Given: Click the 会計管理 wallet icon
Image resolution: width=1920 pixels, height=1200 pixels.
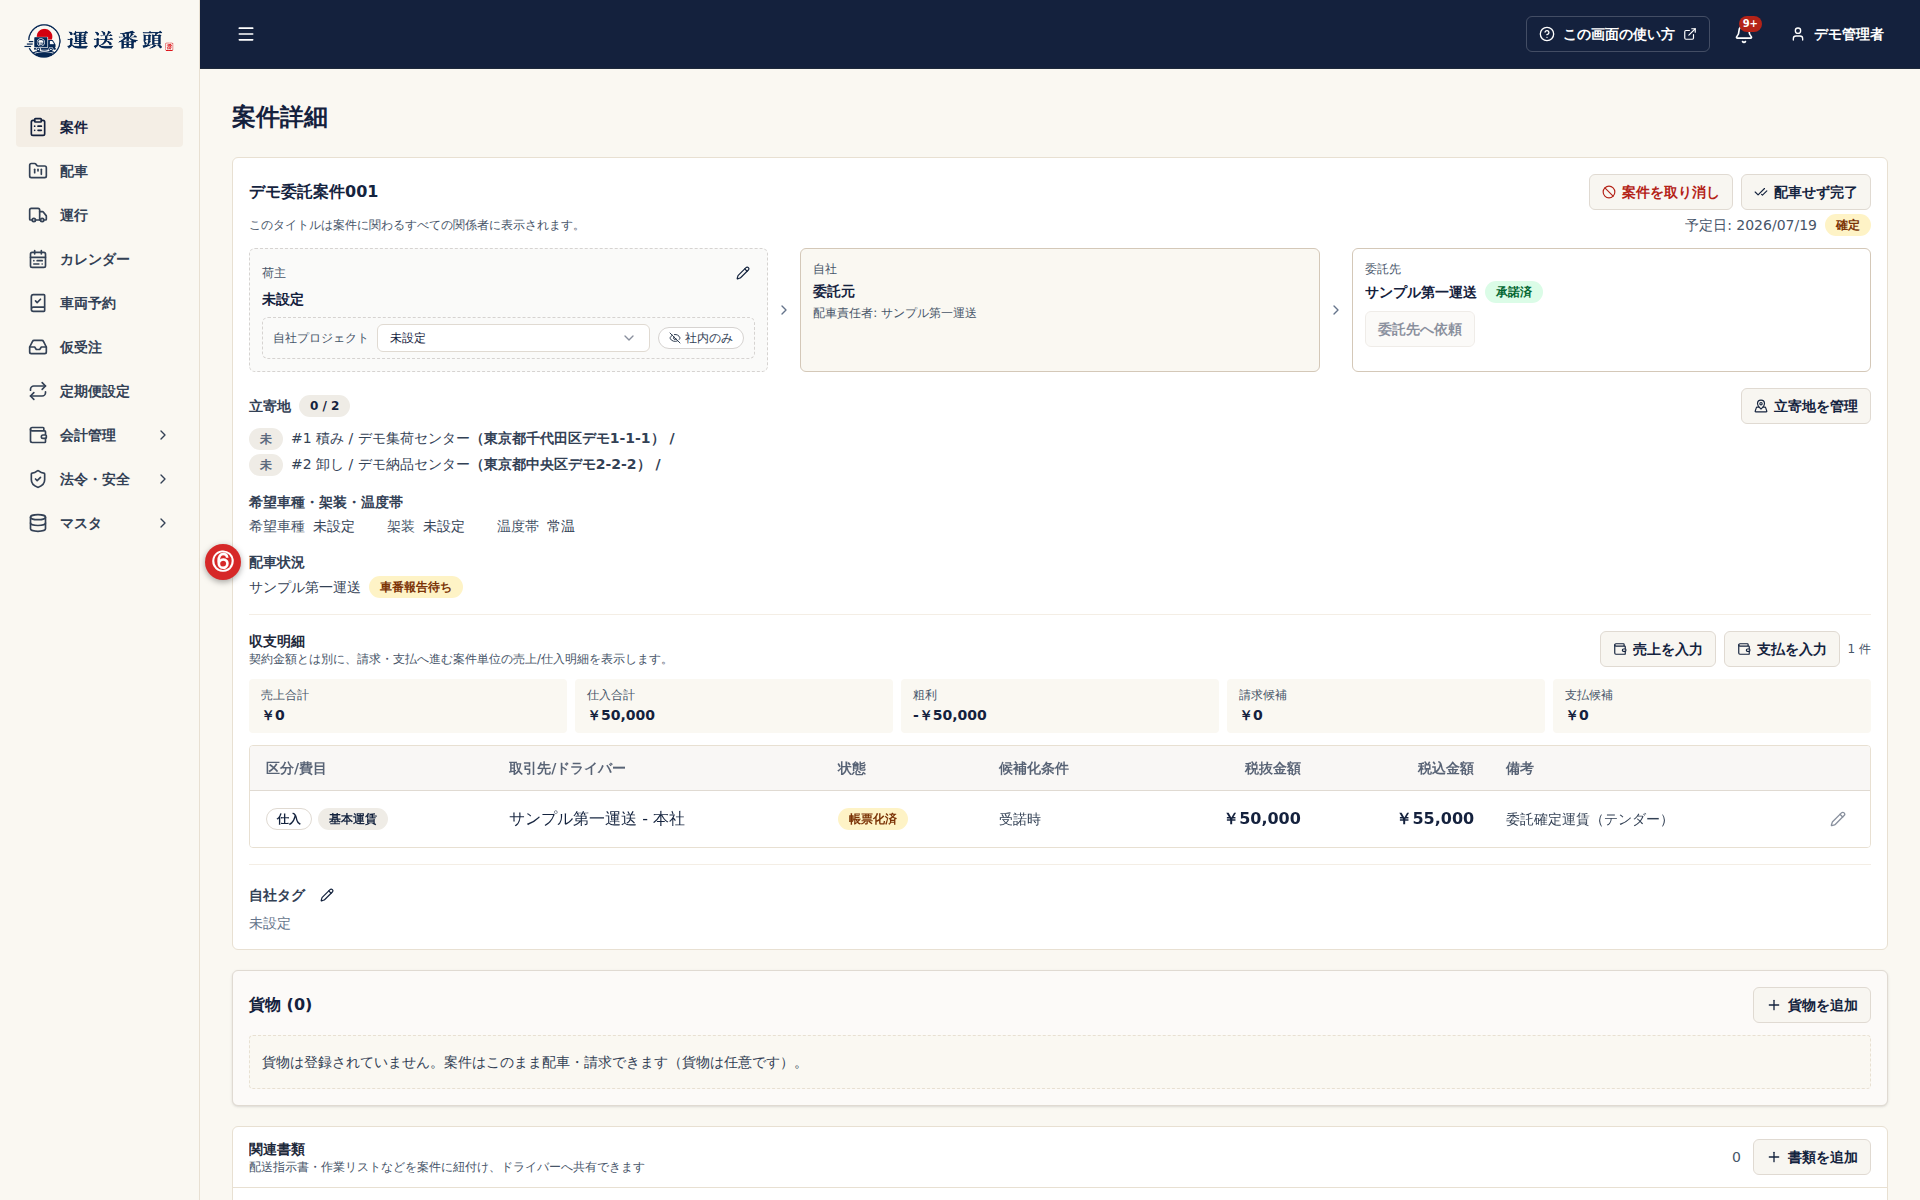Looking at the screenshot, I should [x=38, y=435].
